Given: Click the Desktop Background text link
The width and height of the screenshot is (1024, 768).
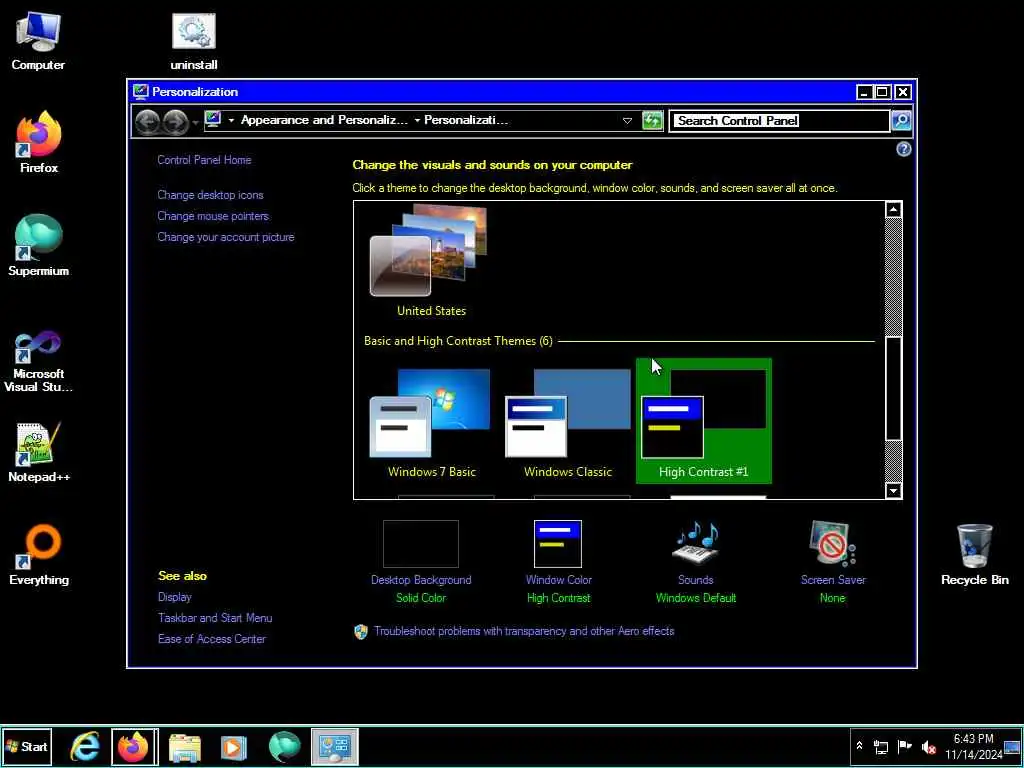Looking at the screenshot, I should tap(421, 580).
